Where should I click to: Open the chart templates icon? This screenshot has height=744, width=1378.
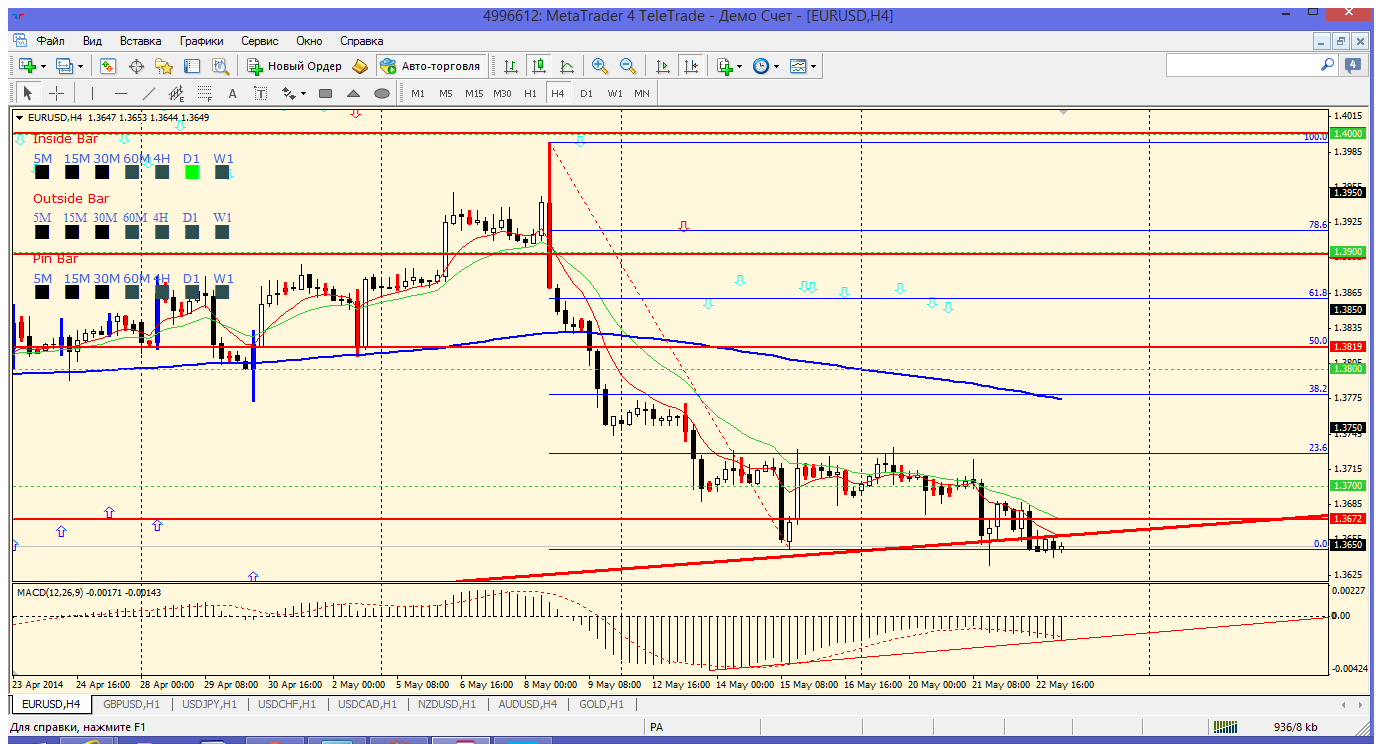point(798,66)
